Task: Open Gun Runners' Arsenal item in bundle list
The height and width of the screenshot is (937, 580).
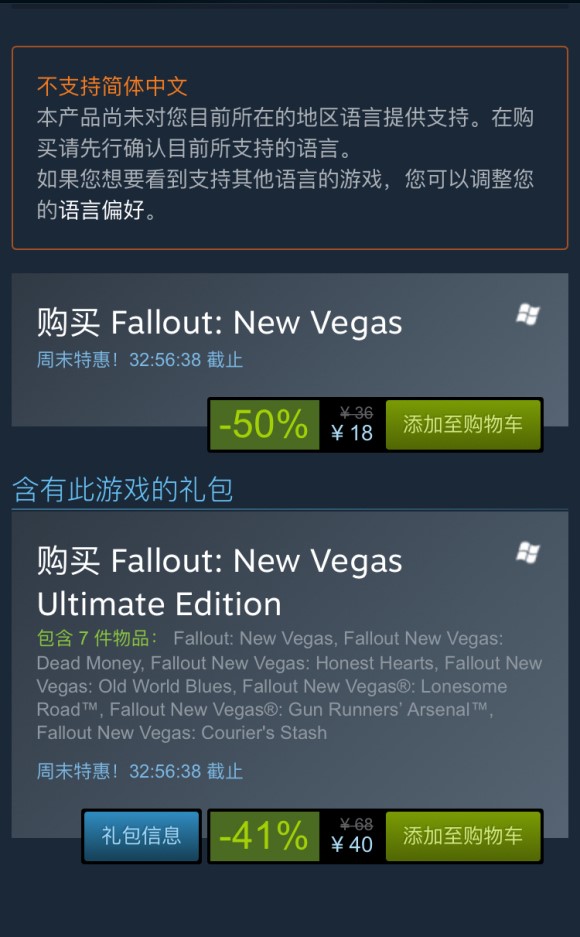Action: (299, 709)
